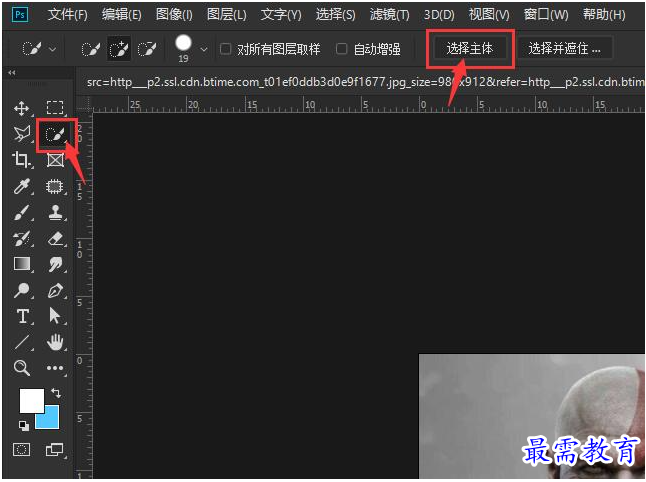Open the 滤镜(T) menu
Image resolution: width=646 pixels, height=482 pixels.
point(389,15)
